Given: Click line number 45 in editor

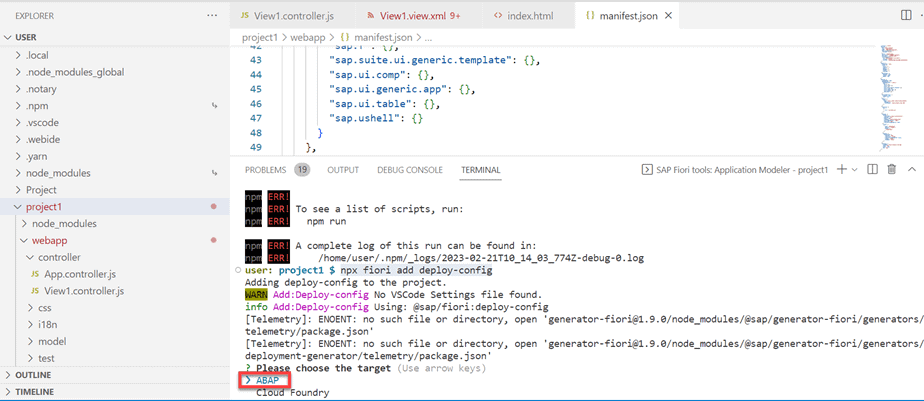Looking at the screenshot, I should pos(256,89).
